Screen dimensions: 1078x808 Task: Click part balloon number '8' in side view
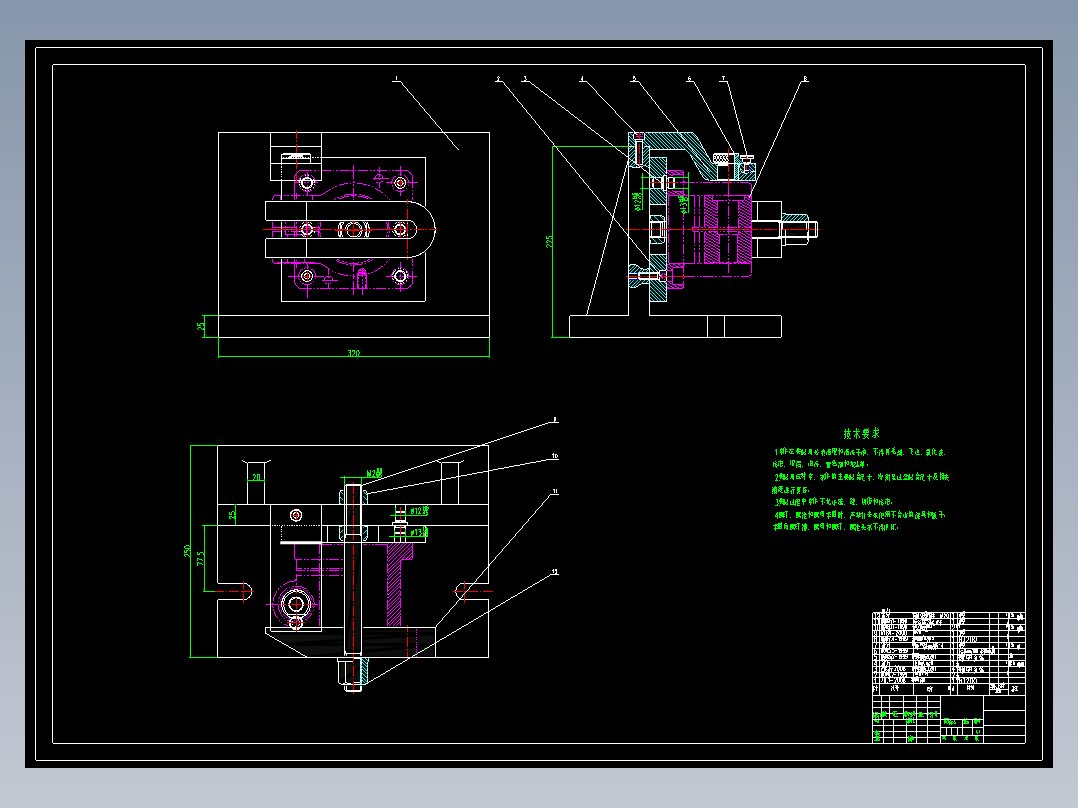tap(805, 78)
